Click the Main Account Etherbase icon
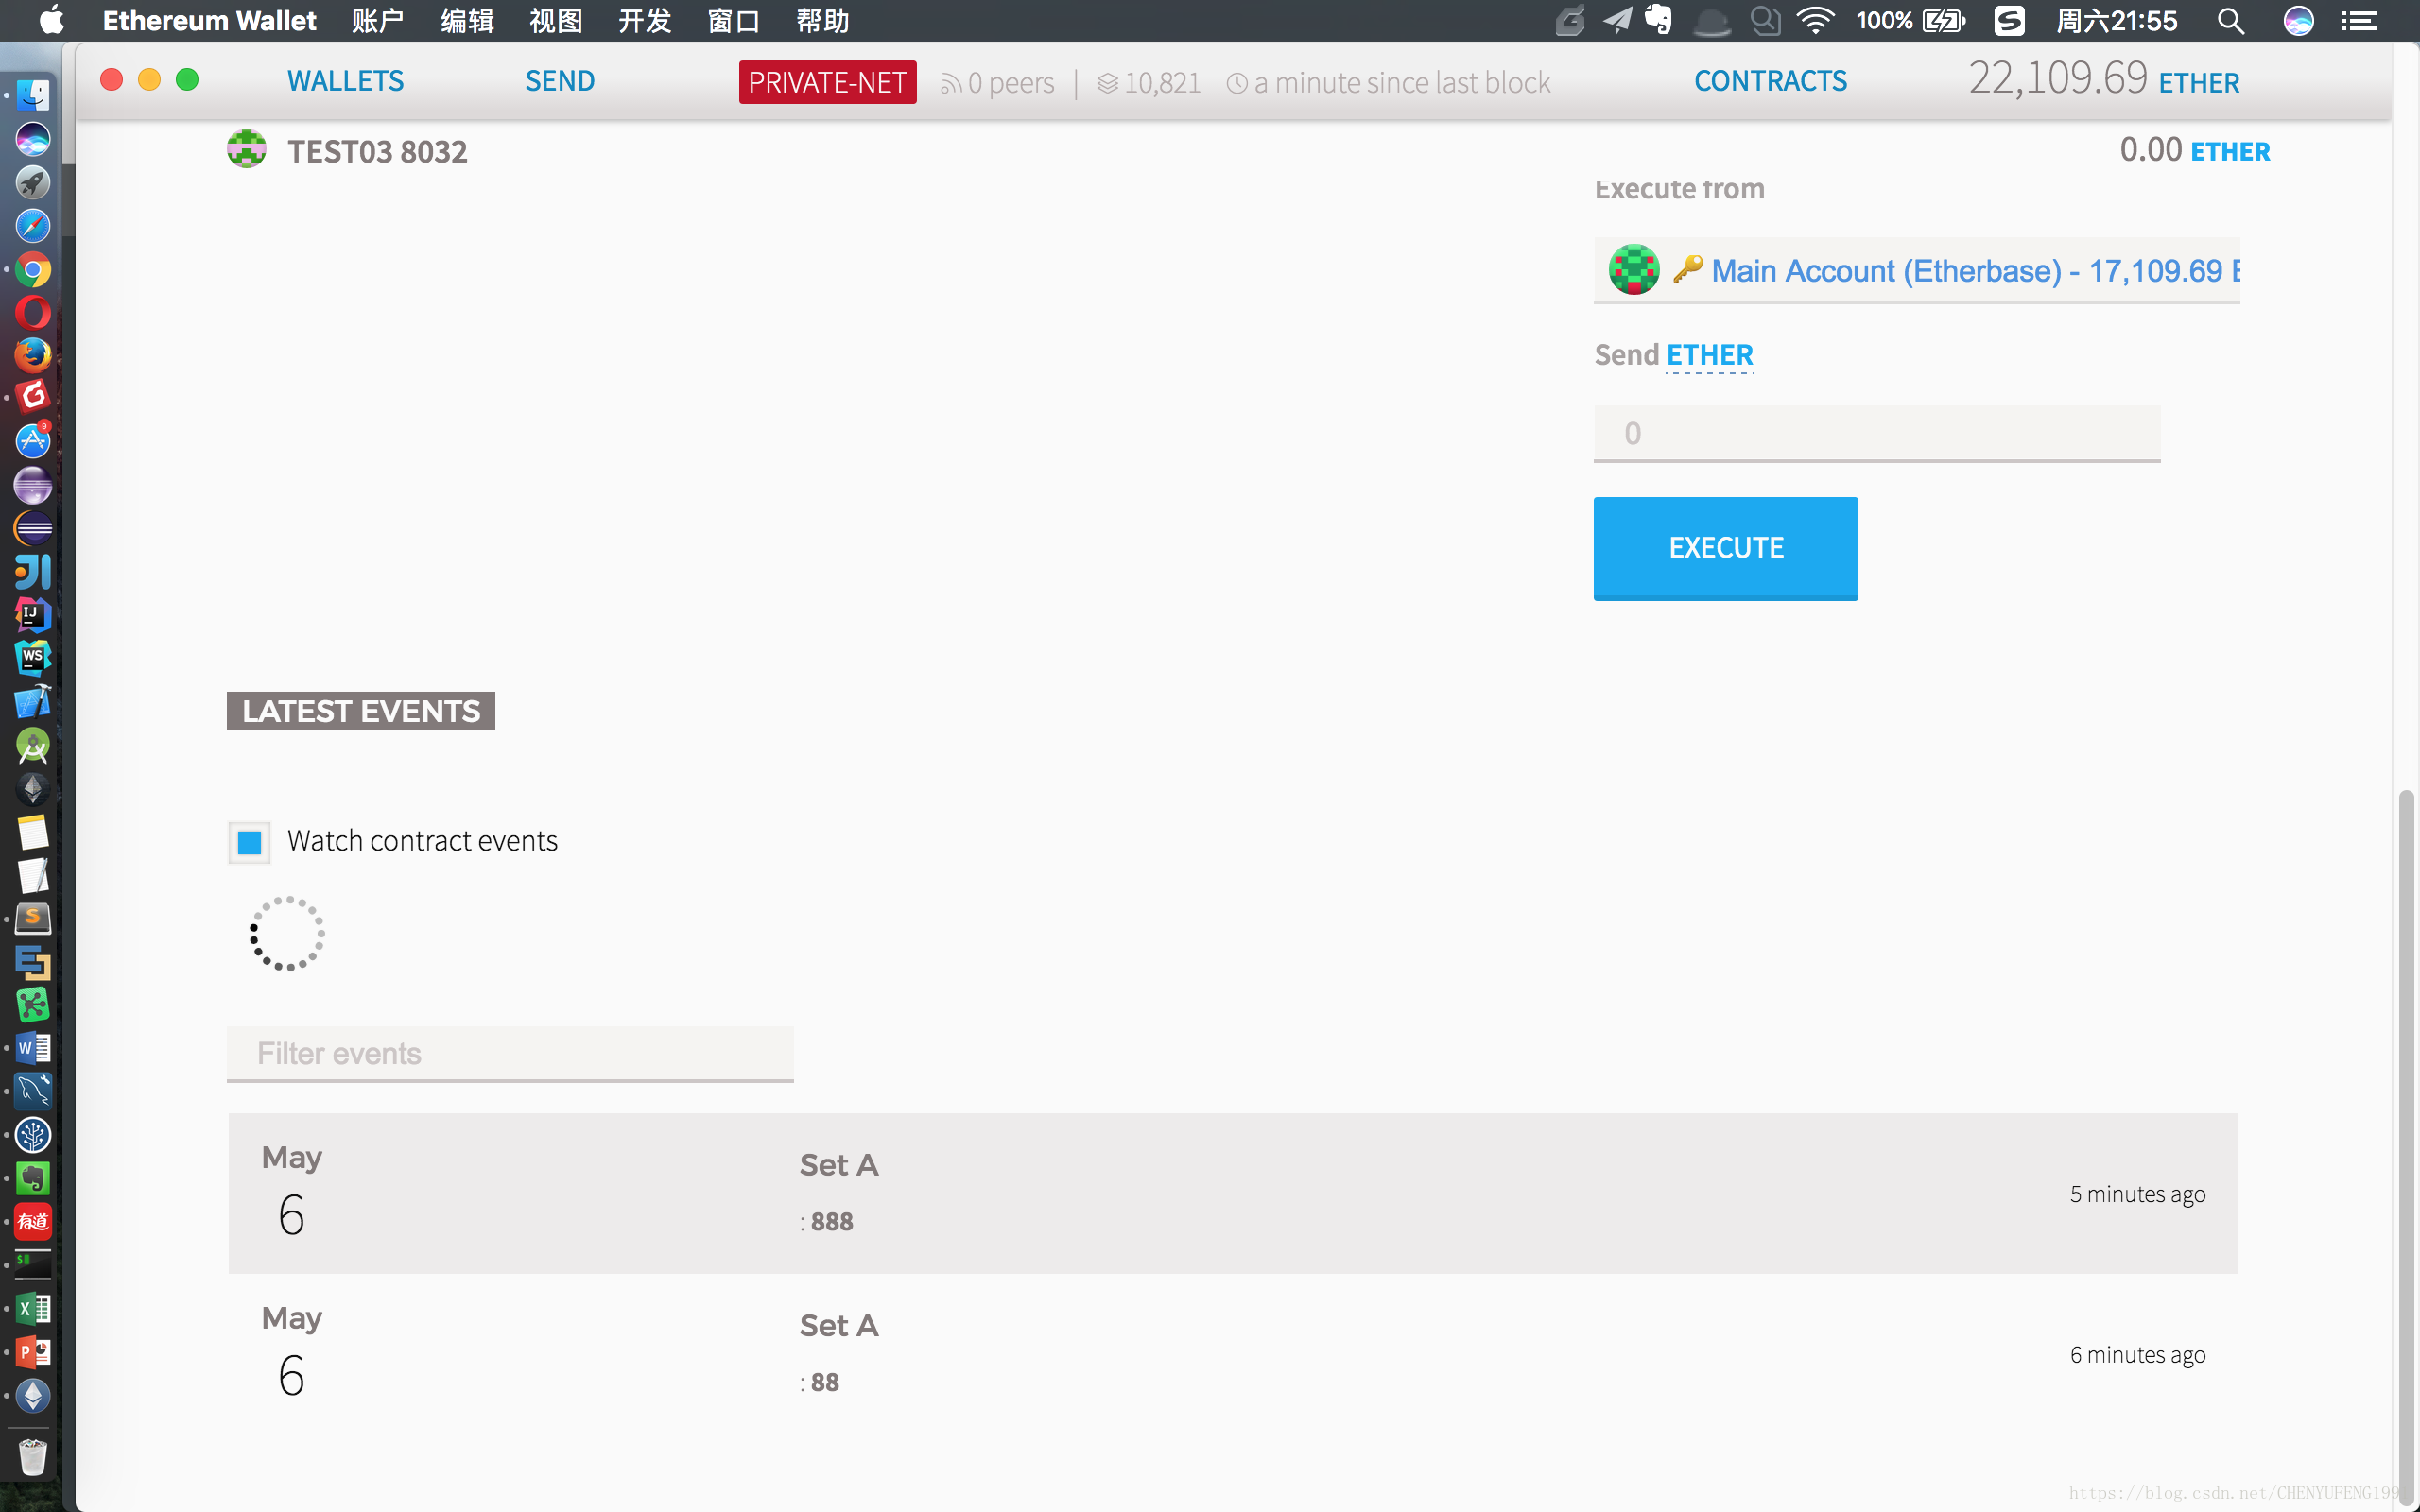 coord(1631,270)
